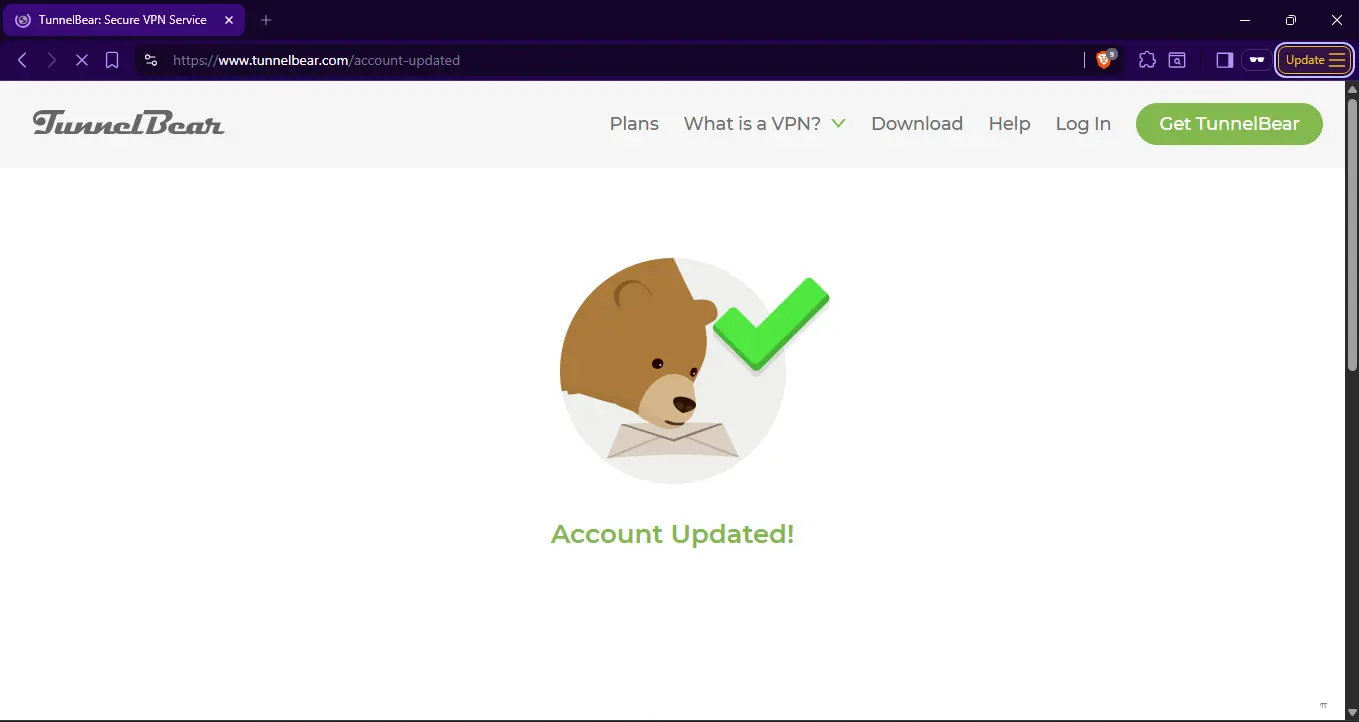
Task: Click Log In
Action: [x=1083, y=124]
